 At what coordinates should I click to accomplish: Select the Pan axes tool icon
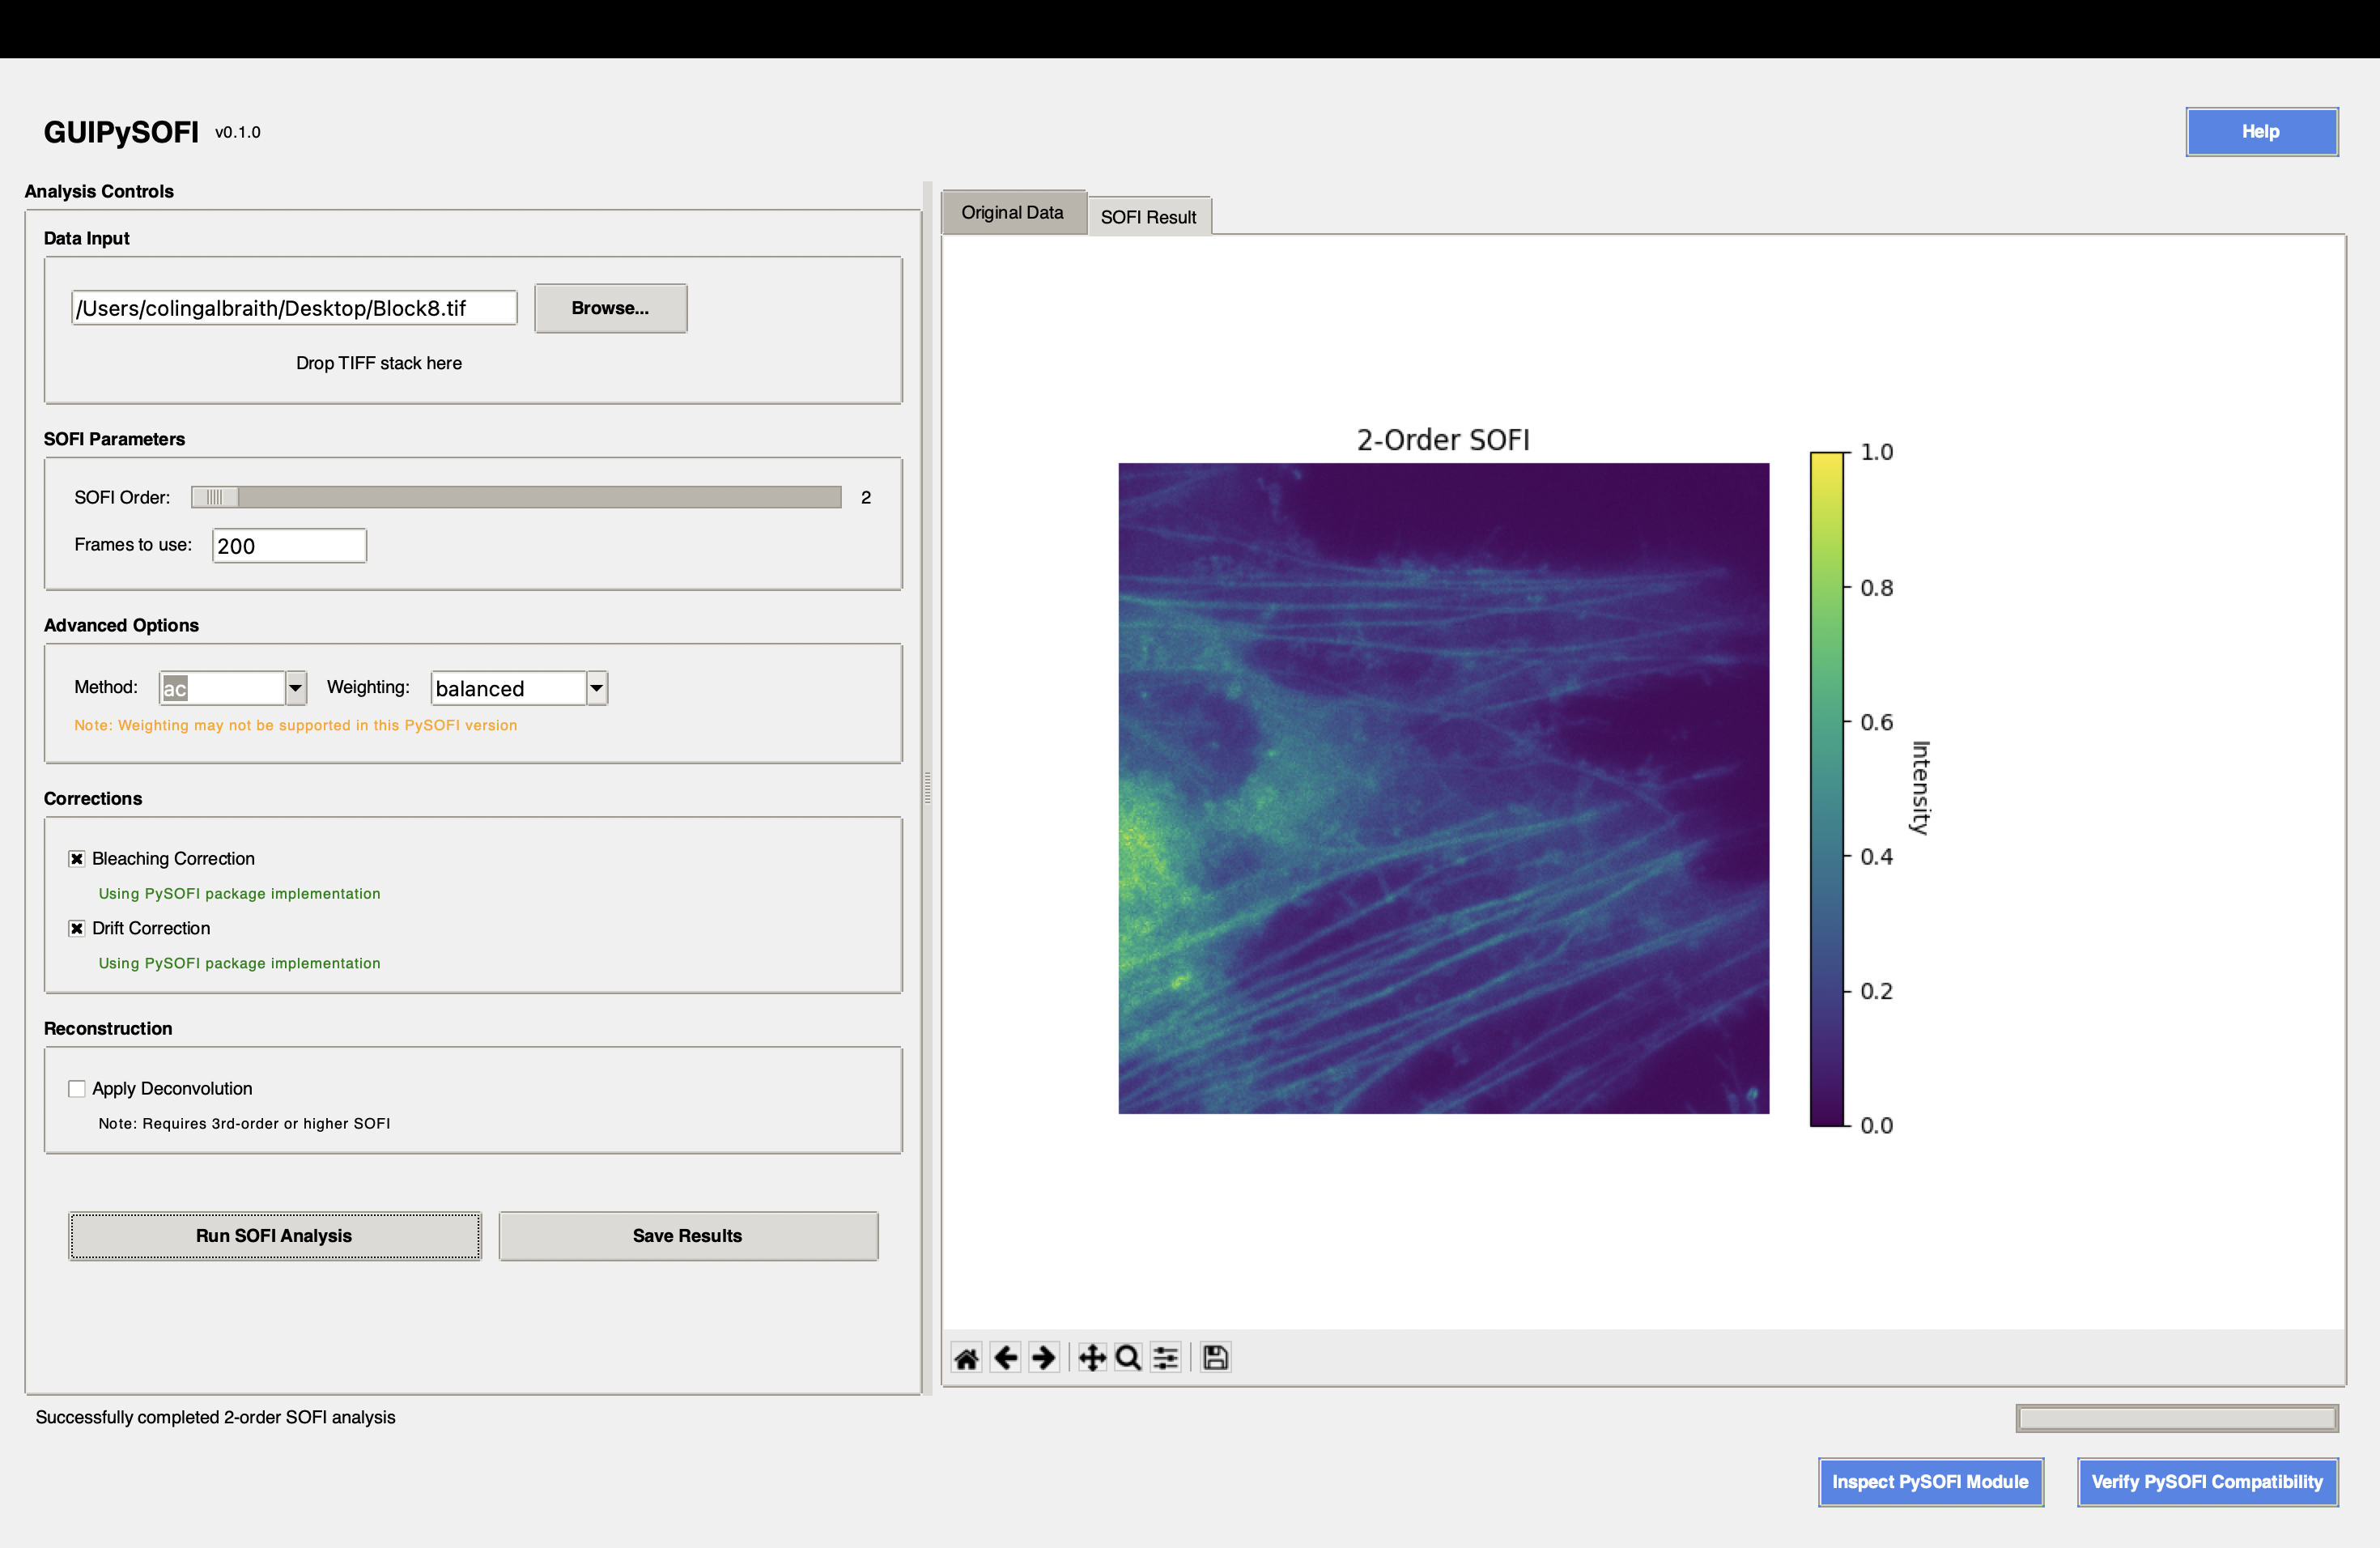[x=1091, y=1357]
